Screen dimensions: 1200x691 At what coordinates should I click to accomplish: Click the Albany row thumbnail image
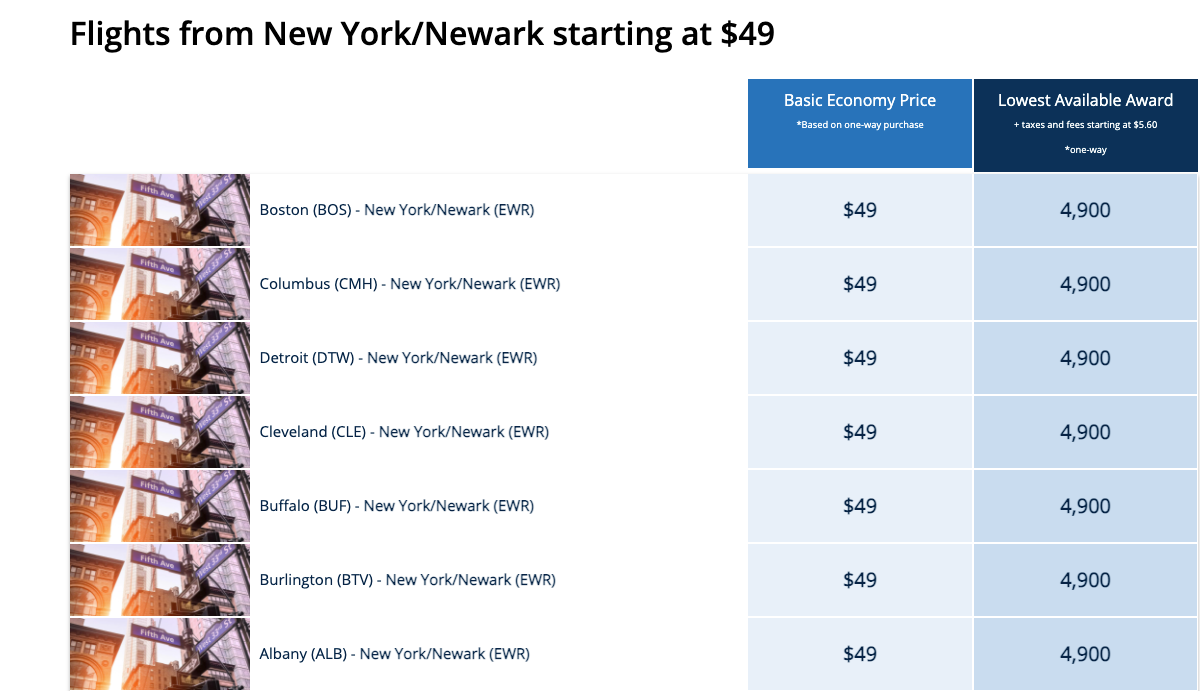pos(160,654)
